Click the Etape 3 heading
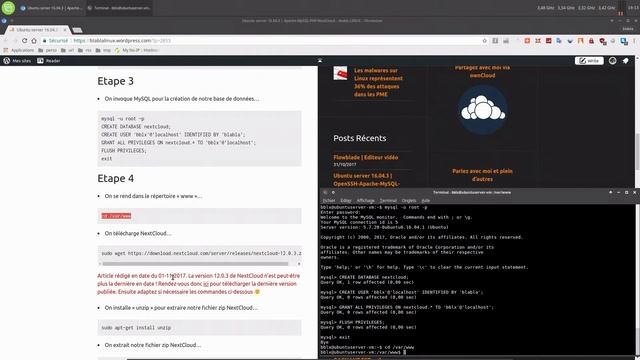This screenshot has width=640, height=360. [x=116, y=81]
